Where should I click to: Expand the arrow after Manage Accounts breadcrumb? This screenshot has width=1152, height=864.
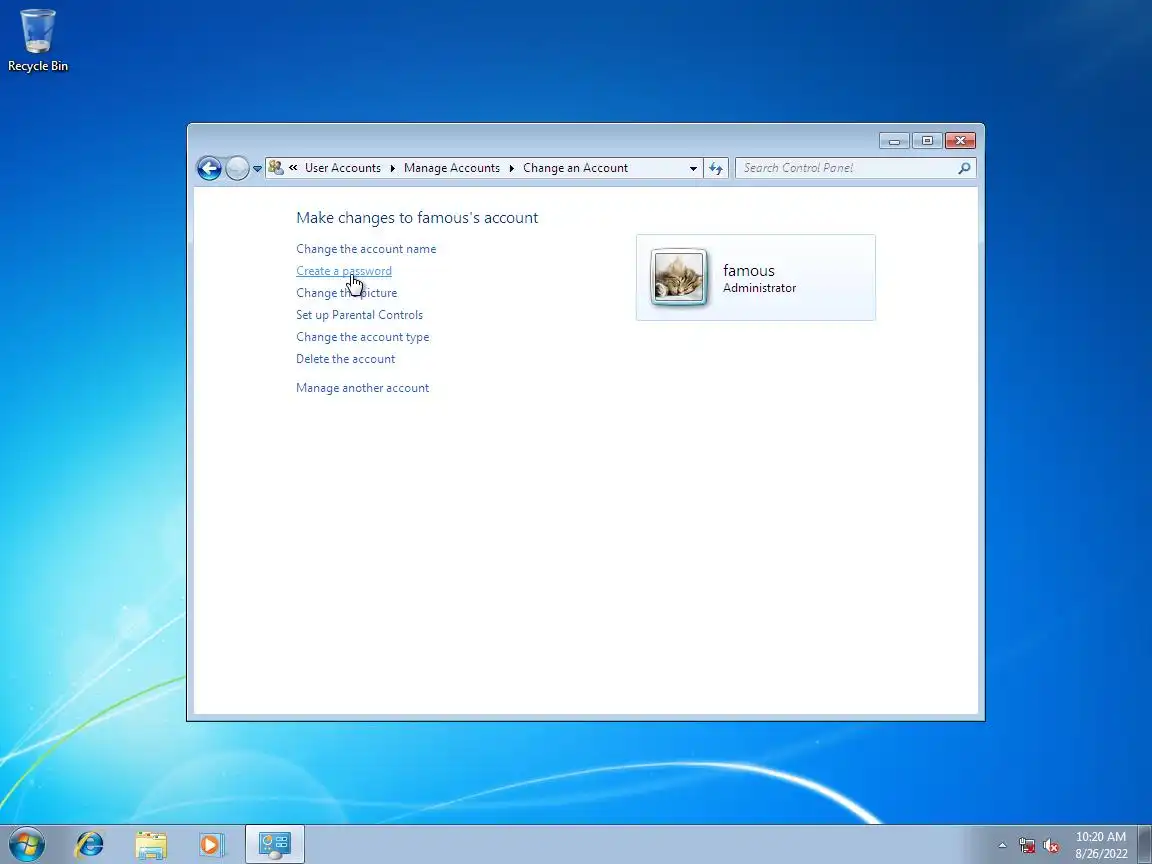pos(511,168)
